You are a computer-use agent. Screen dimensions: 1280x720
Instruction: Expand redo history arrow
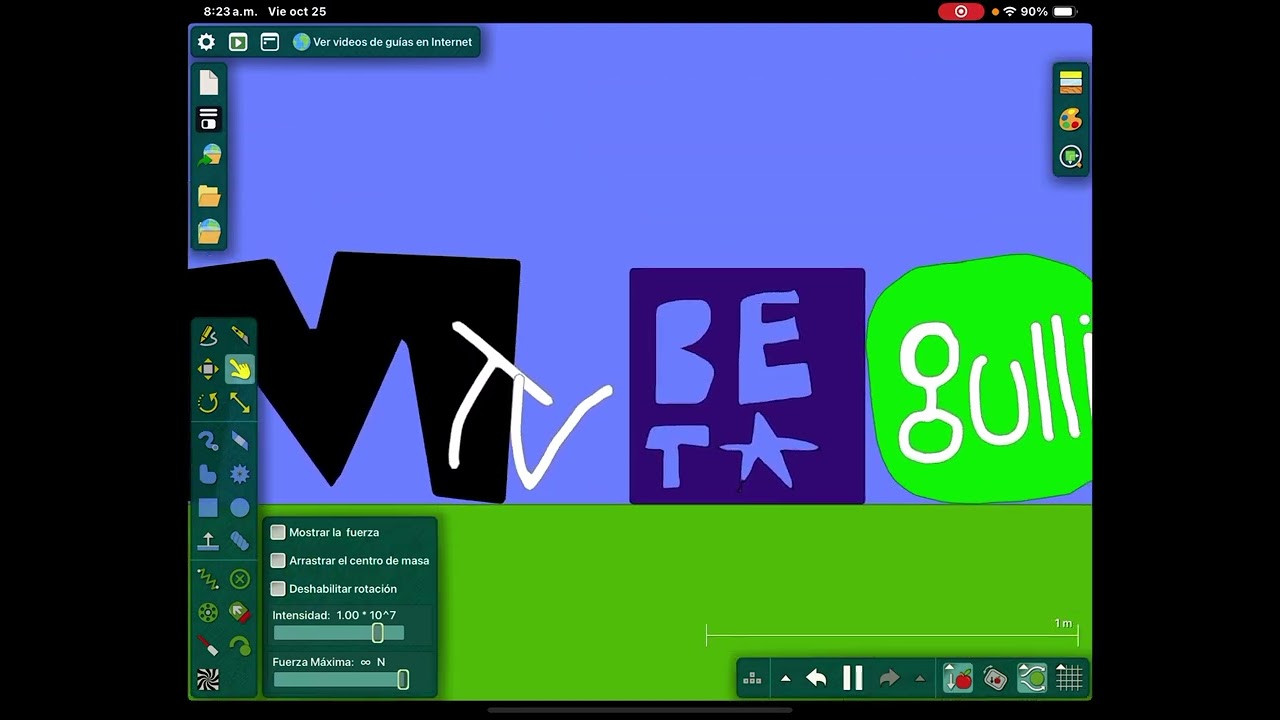point(920,678)
